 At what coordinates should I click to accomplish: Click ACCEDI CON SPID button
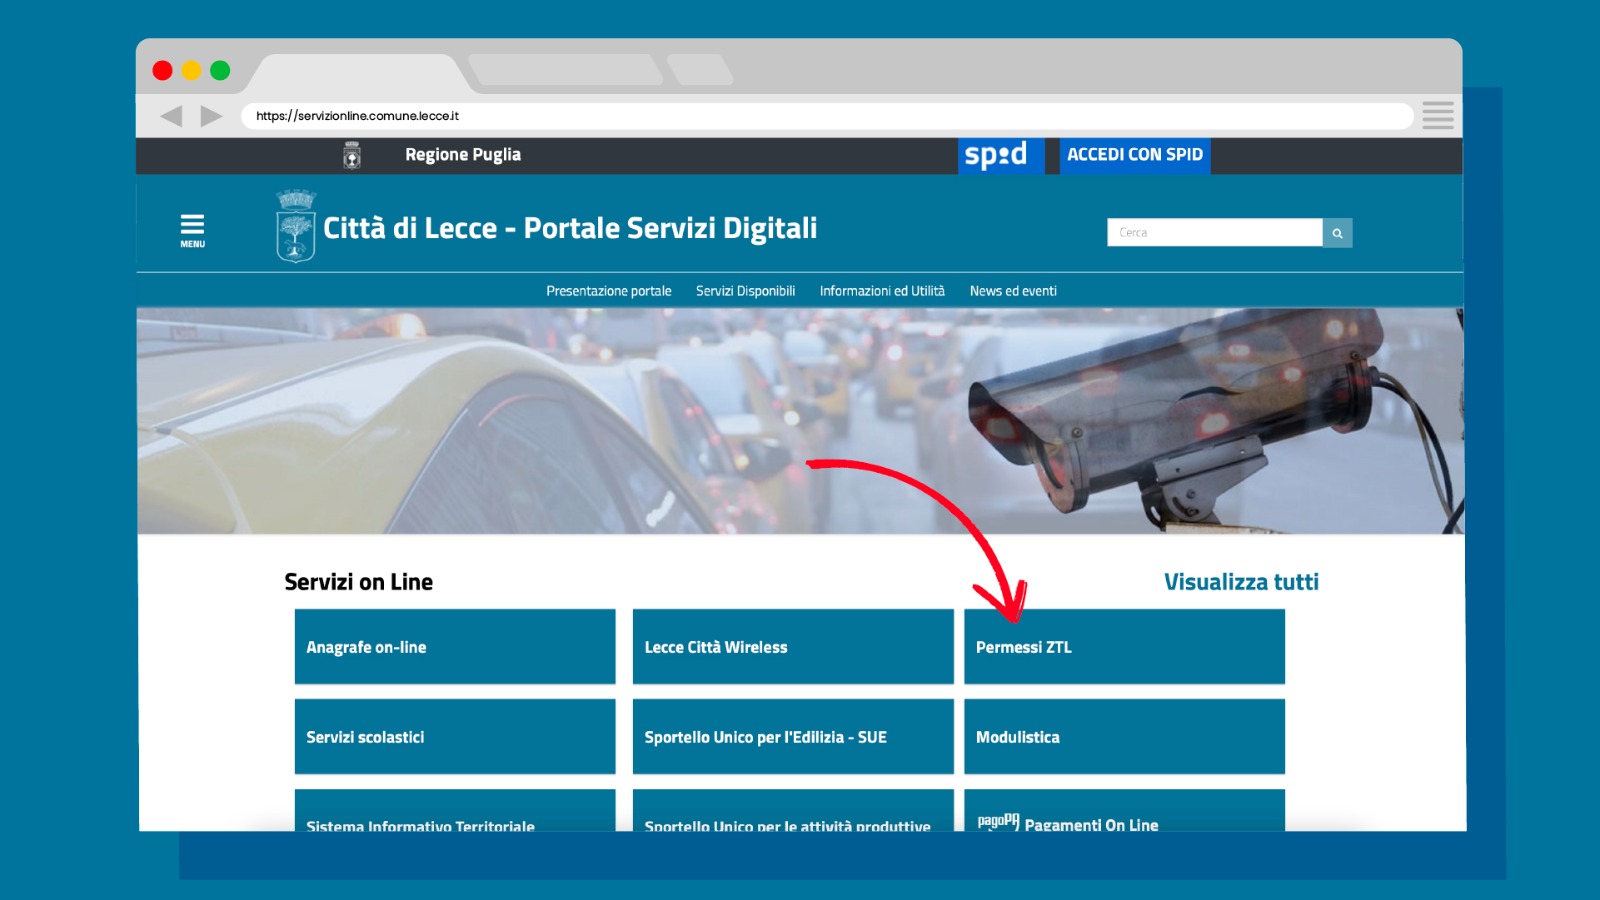point(1135,155)
